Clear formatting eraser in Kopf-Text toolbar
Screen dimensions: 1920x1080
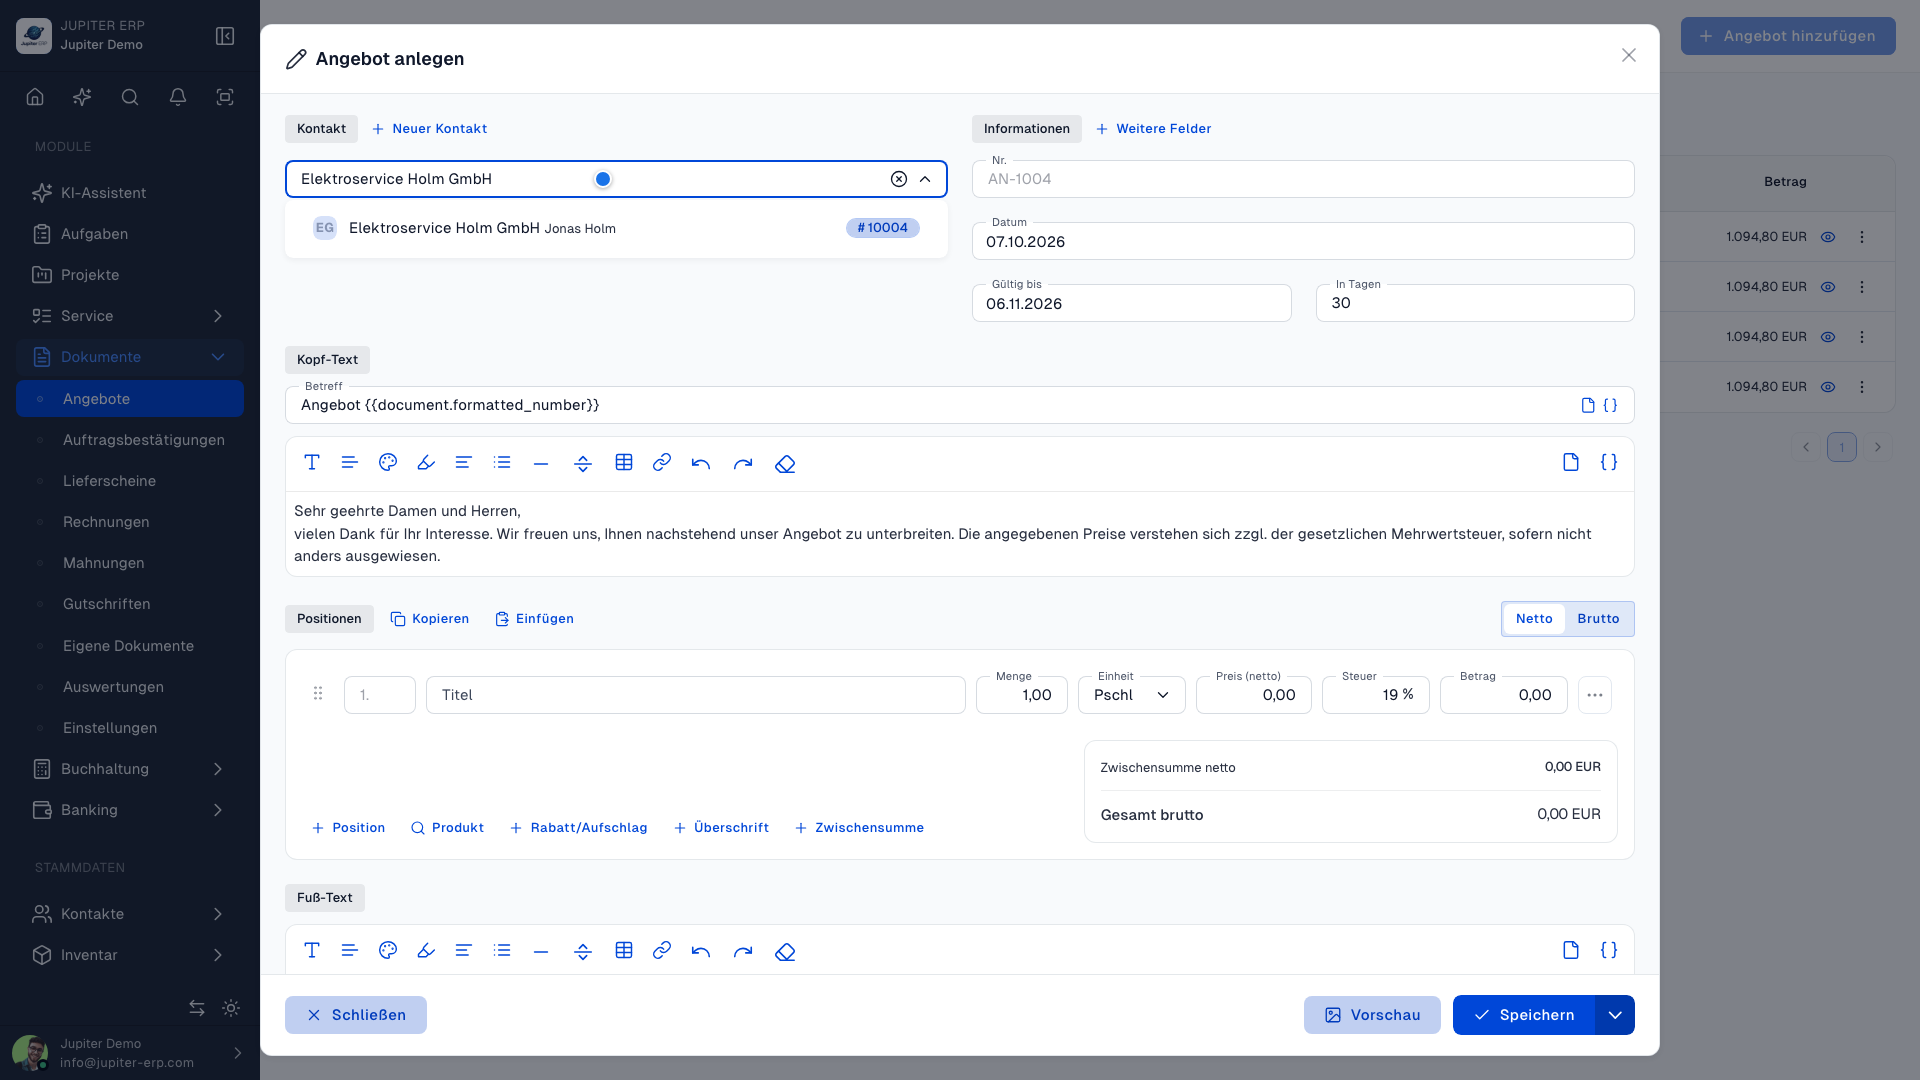(785, 463)
